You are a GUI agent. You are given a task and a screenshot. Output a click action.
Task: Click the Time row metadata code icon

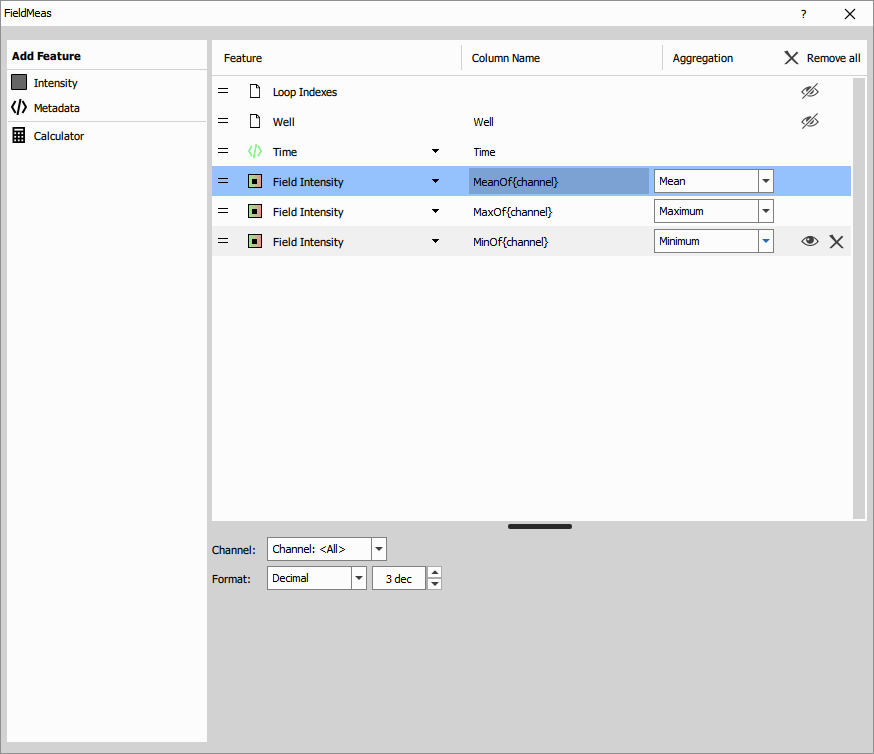[255, 152]
